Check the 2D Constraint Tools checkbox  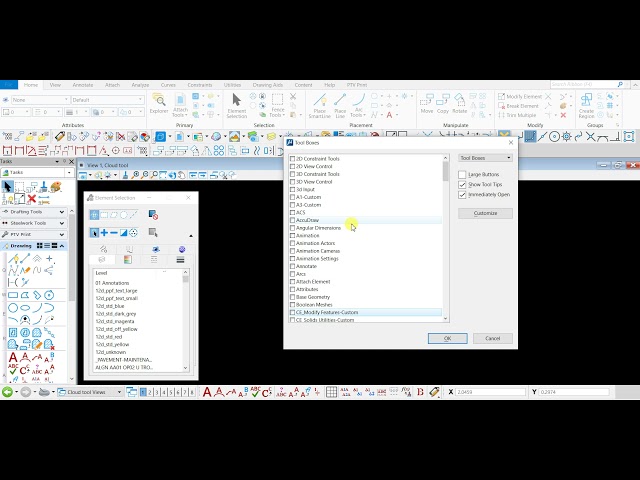292,159
